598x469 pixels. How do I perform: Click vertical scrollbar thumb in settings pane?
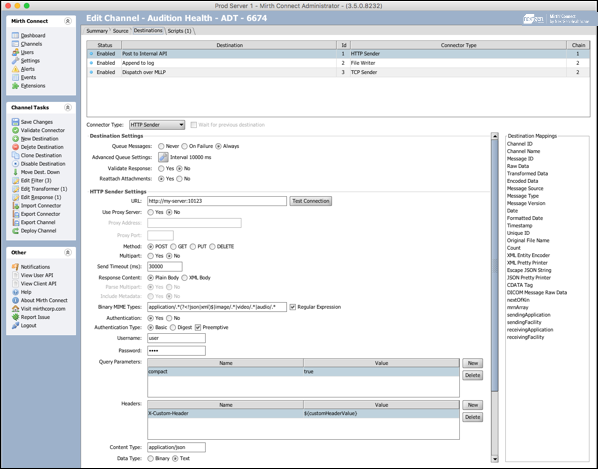pos(495,265)
